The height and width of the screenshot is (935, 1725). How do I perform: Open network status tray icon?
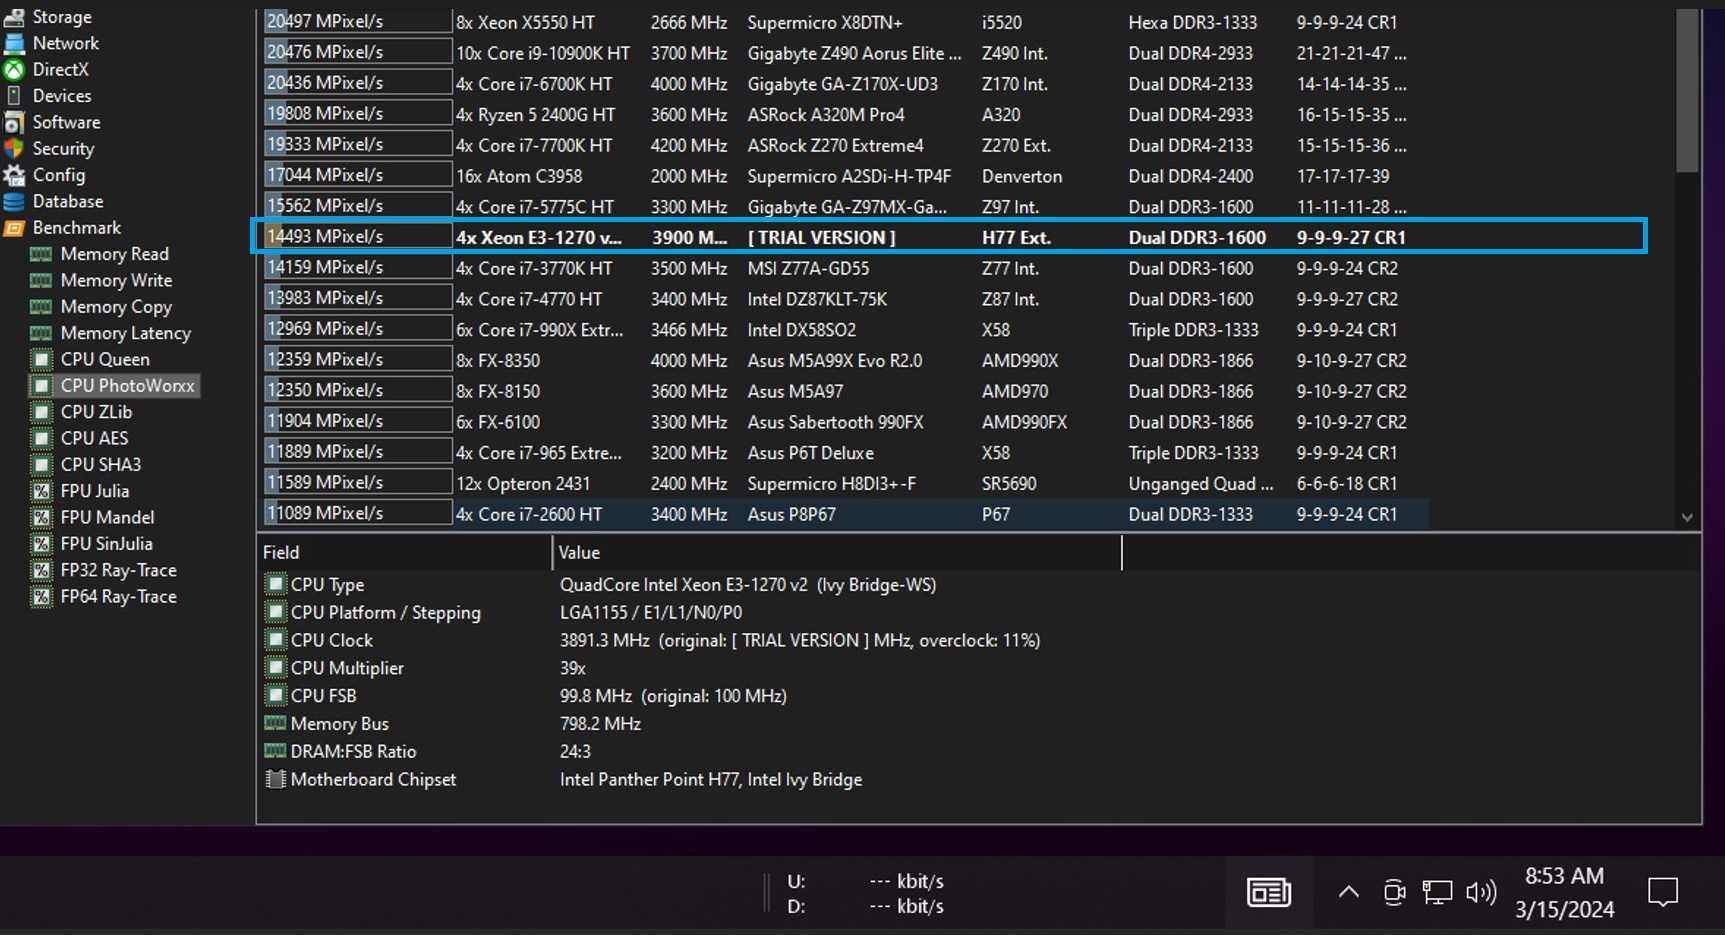pyautogui.click(x=1437, y=892)
